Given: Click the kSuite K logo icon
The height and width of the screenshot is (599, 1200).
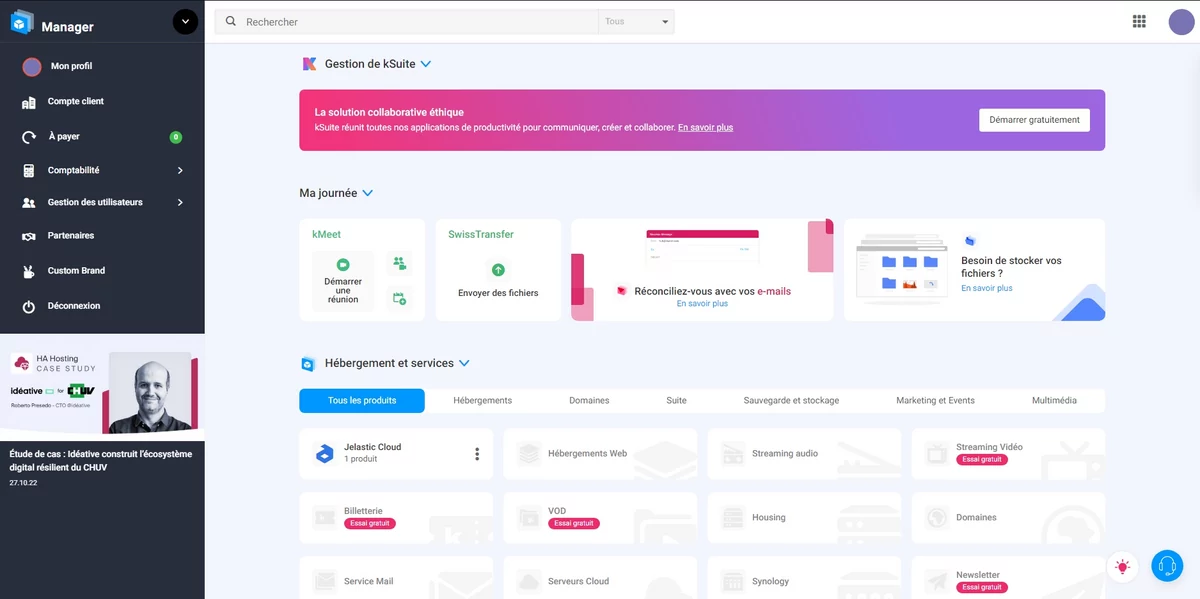Looking at the screenshot, I should click(309, 64).
